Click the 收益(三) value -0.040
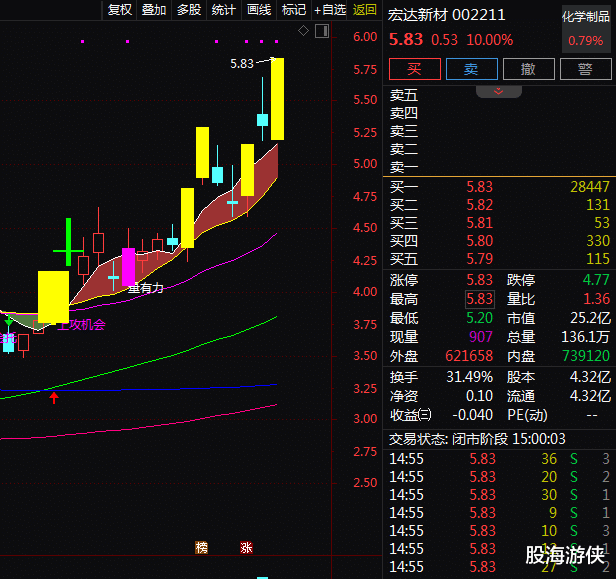 pos(472,415)
